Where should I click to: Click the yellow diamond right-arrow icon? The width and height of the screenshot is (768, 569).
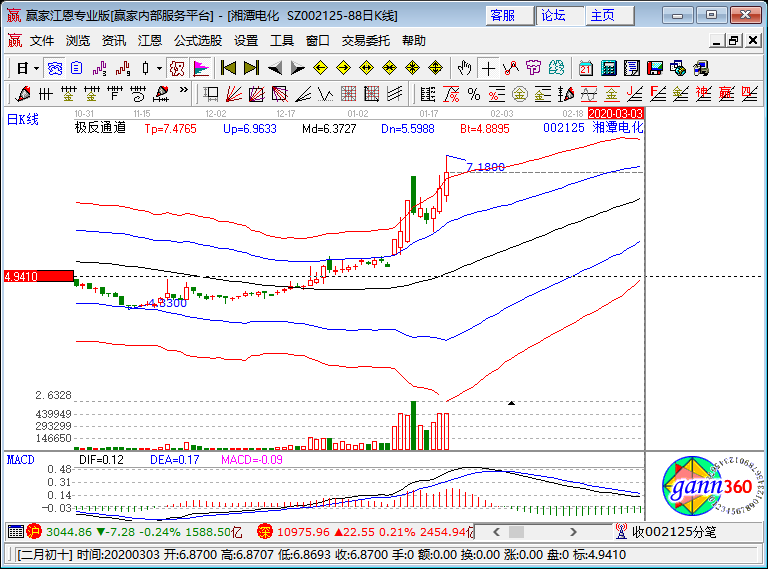[x=343, y=68]
